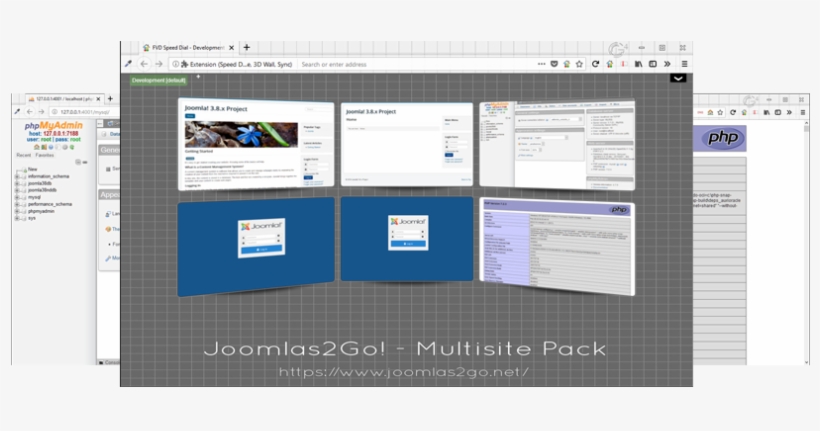Go back in the FVD Speed Dial browser
Viewport: 820px width, 431px height.
coord(144,64)
